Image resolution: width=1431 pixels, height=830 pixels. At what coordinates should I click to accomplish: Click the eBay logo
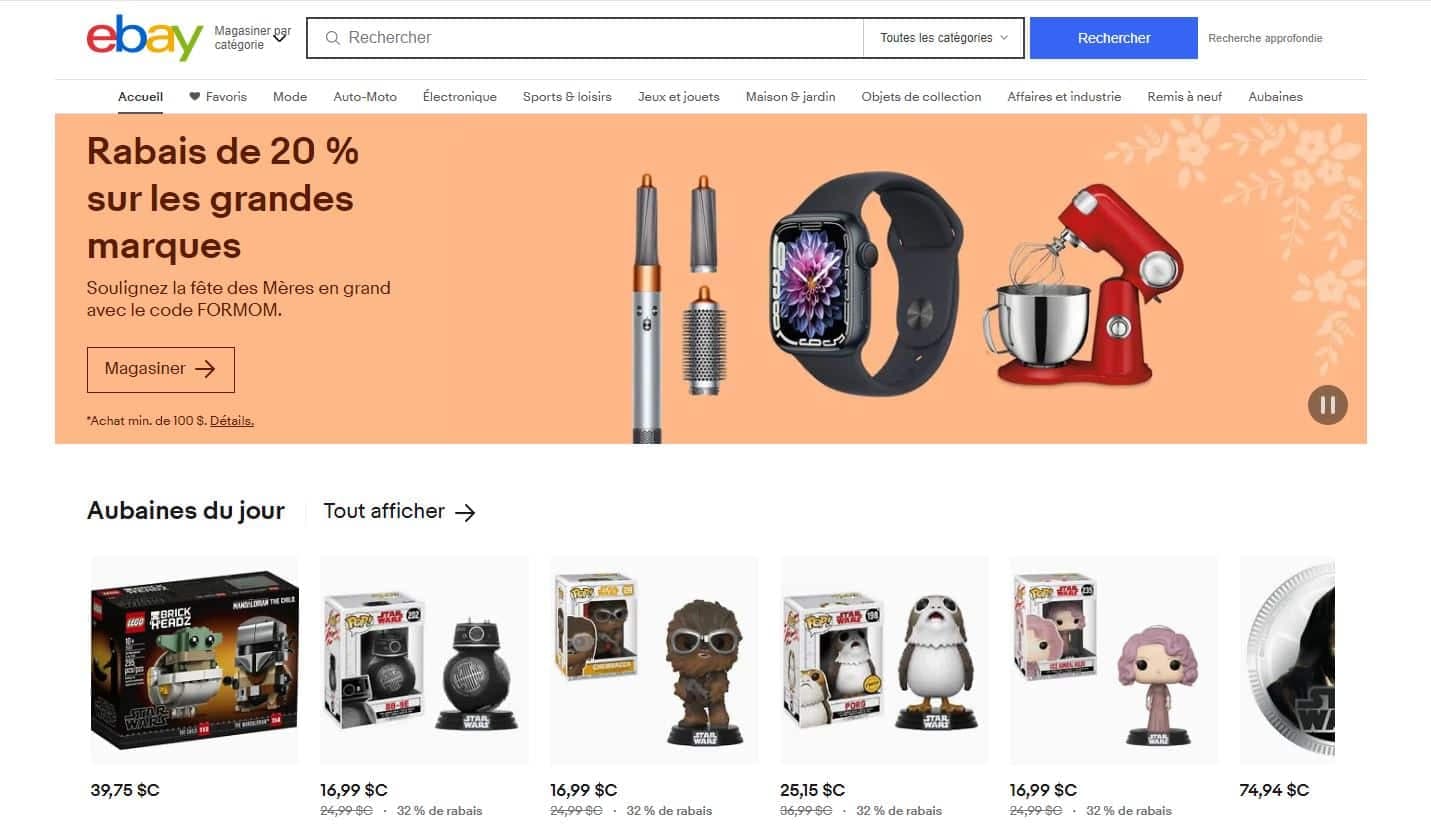coord(145,38)
